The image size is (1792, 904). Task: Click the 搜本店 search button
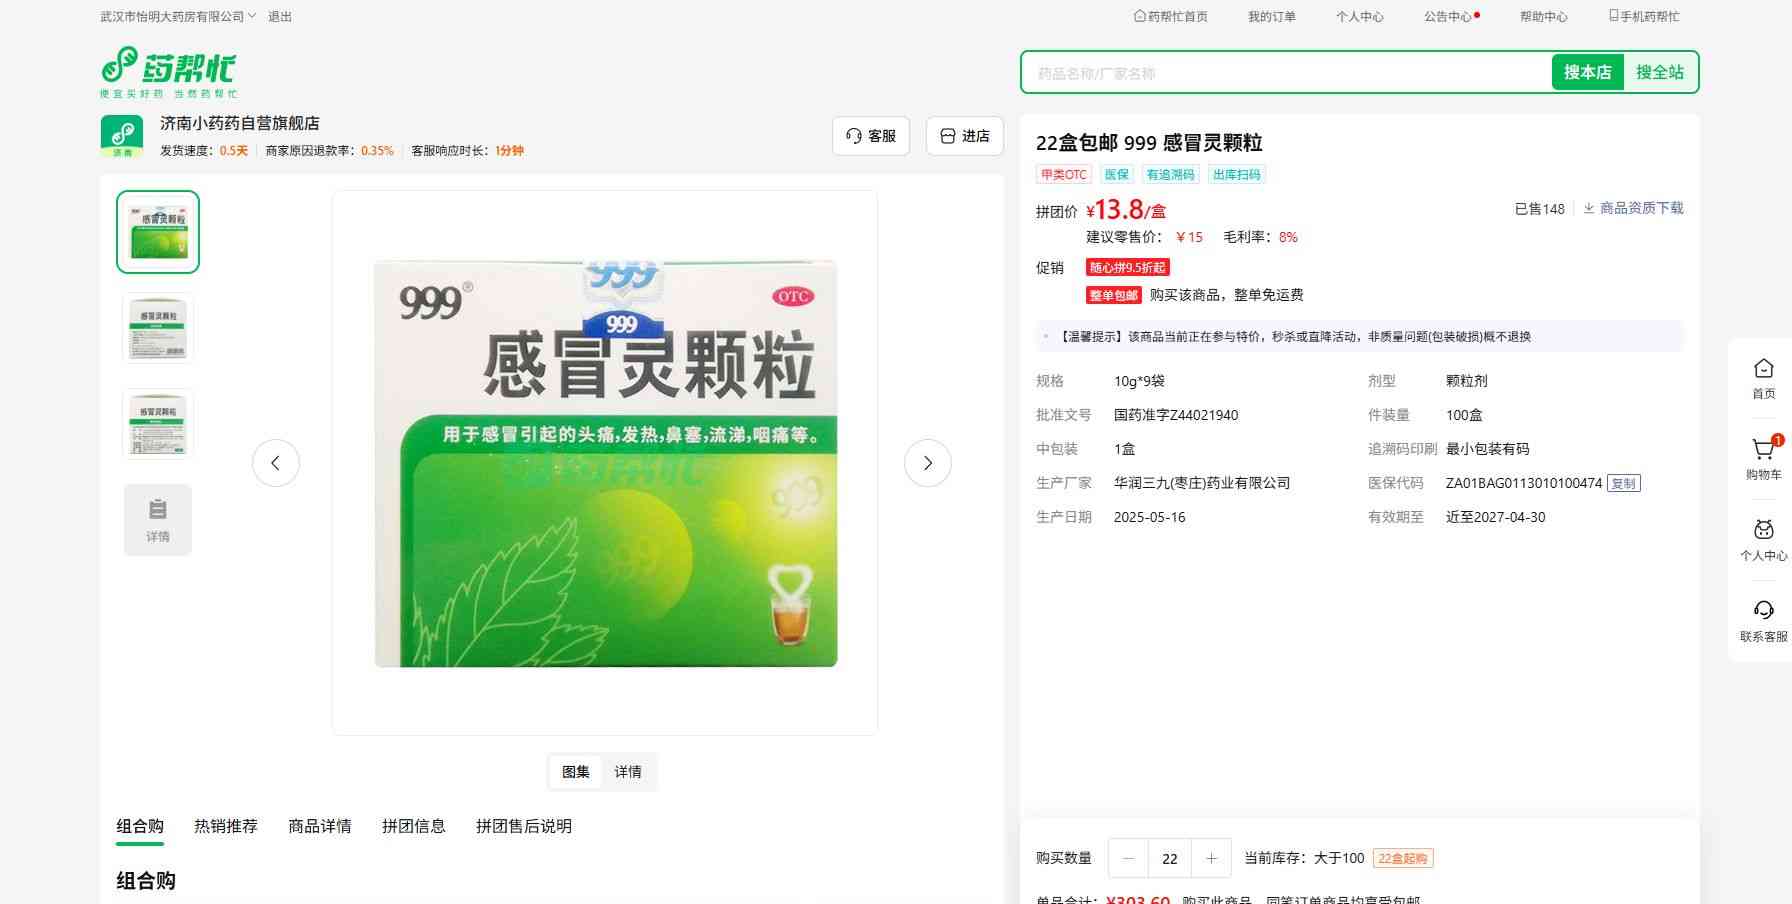pos(1587,72)
